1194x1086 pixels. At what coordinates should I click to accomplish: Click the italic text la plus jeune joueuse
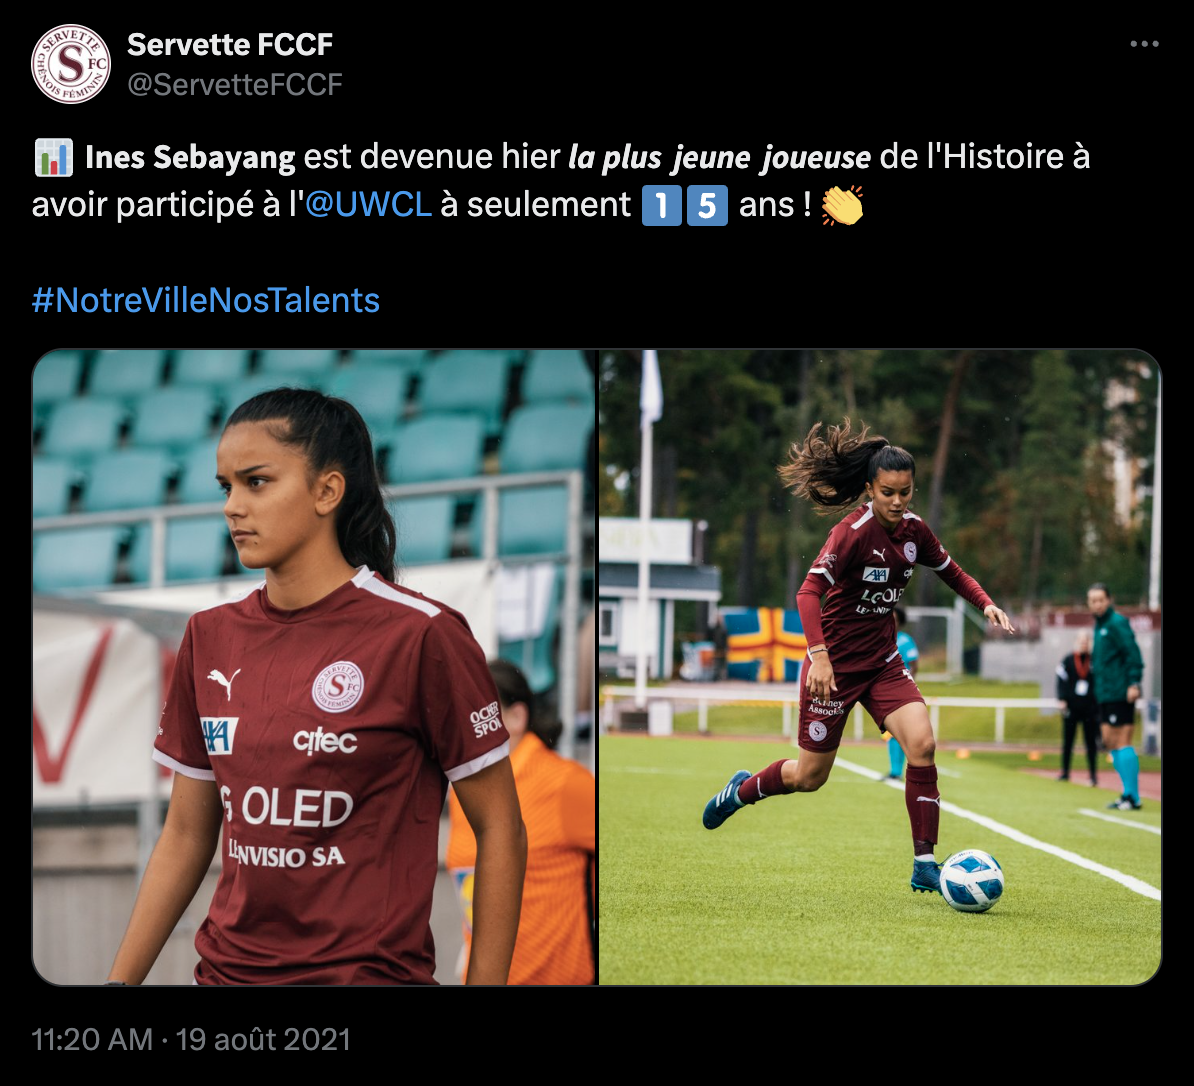[x=720, y=158]
